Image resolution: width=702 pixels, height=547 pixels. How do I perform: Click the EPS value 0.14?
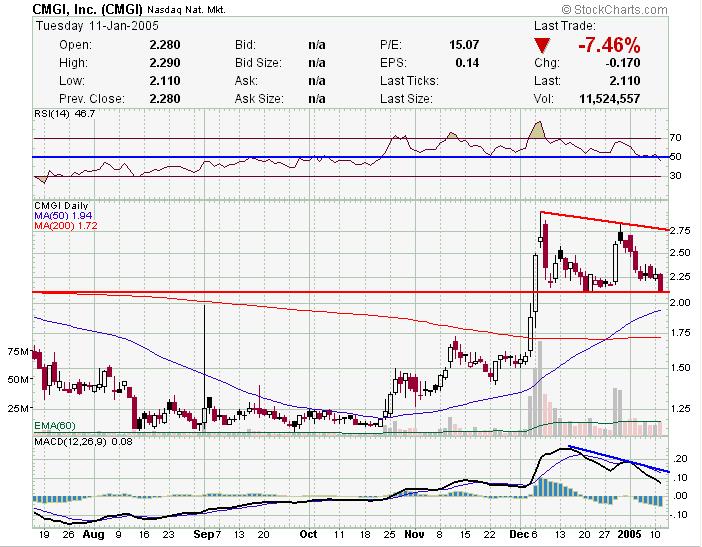pyautogui.click(x=467, y=63)
